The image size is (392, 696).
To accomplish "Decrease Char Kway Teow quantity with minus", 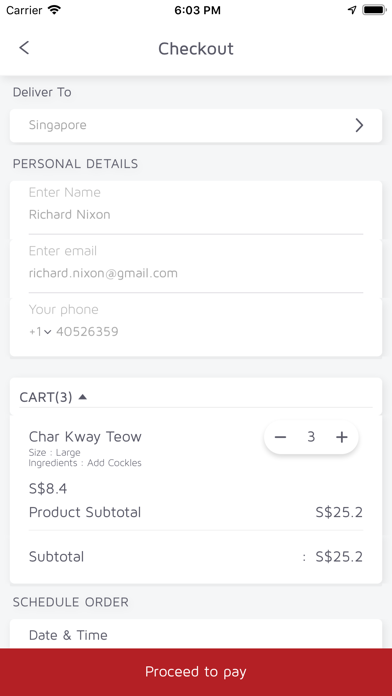I will [x=280, y=437].
